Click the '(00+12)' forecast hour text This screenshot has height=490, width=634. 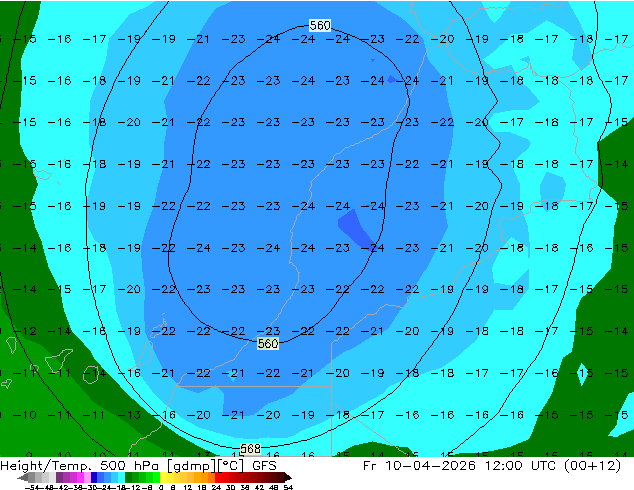pyautogui.click(x=593, y=466)
